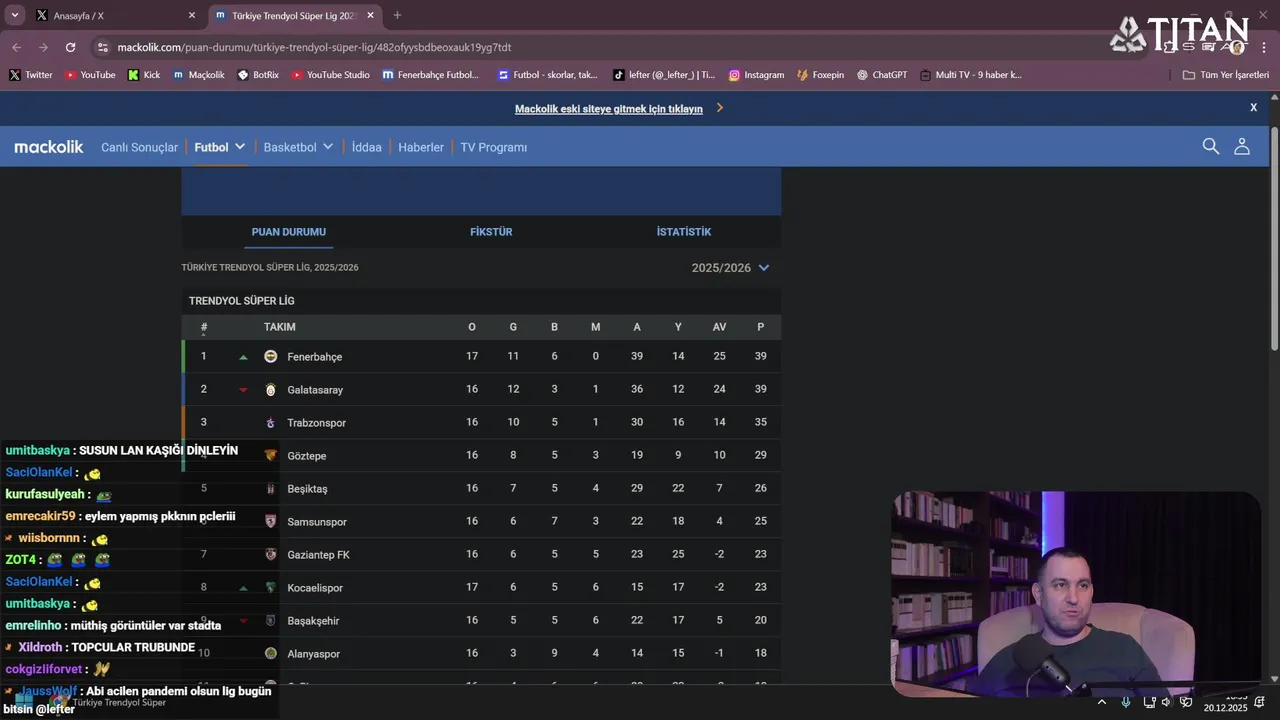Click the Fenerbahçe club crest
The width and height of the screenshot is (1280, 720).
point(270,357)
